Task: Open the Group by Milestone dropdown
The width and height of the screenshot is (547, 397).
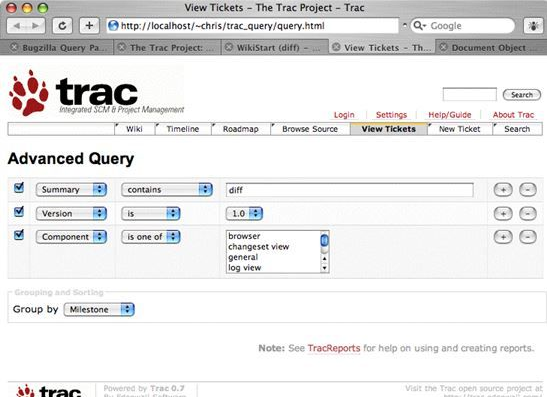Action: [99, 309]
